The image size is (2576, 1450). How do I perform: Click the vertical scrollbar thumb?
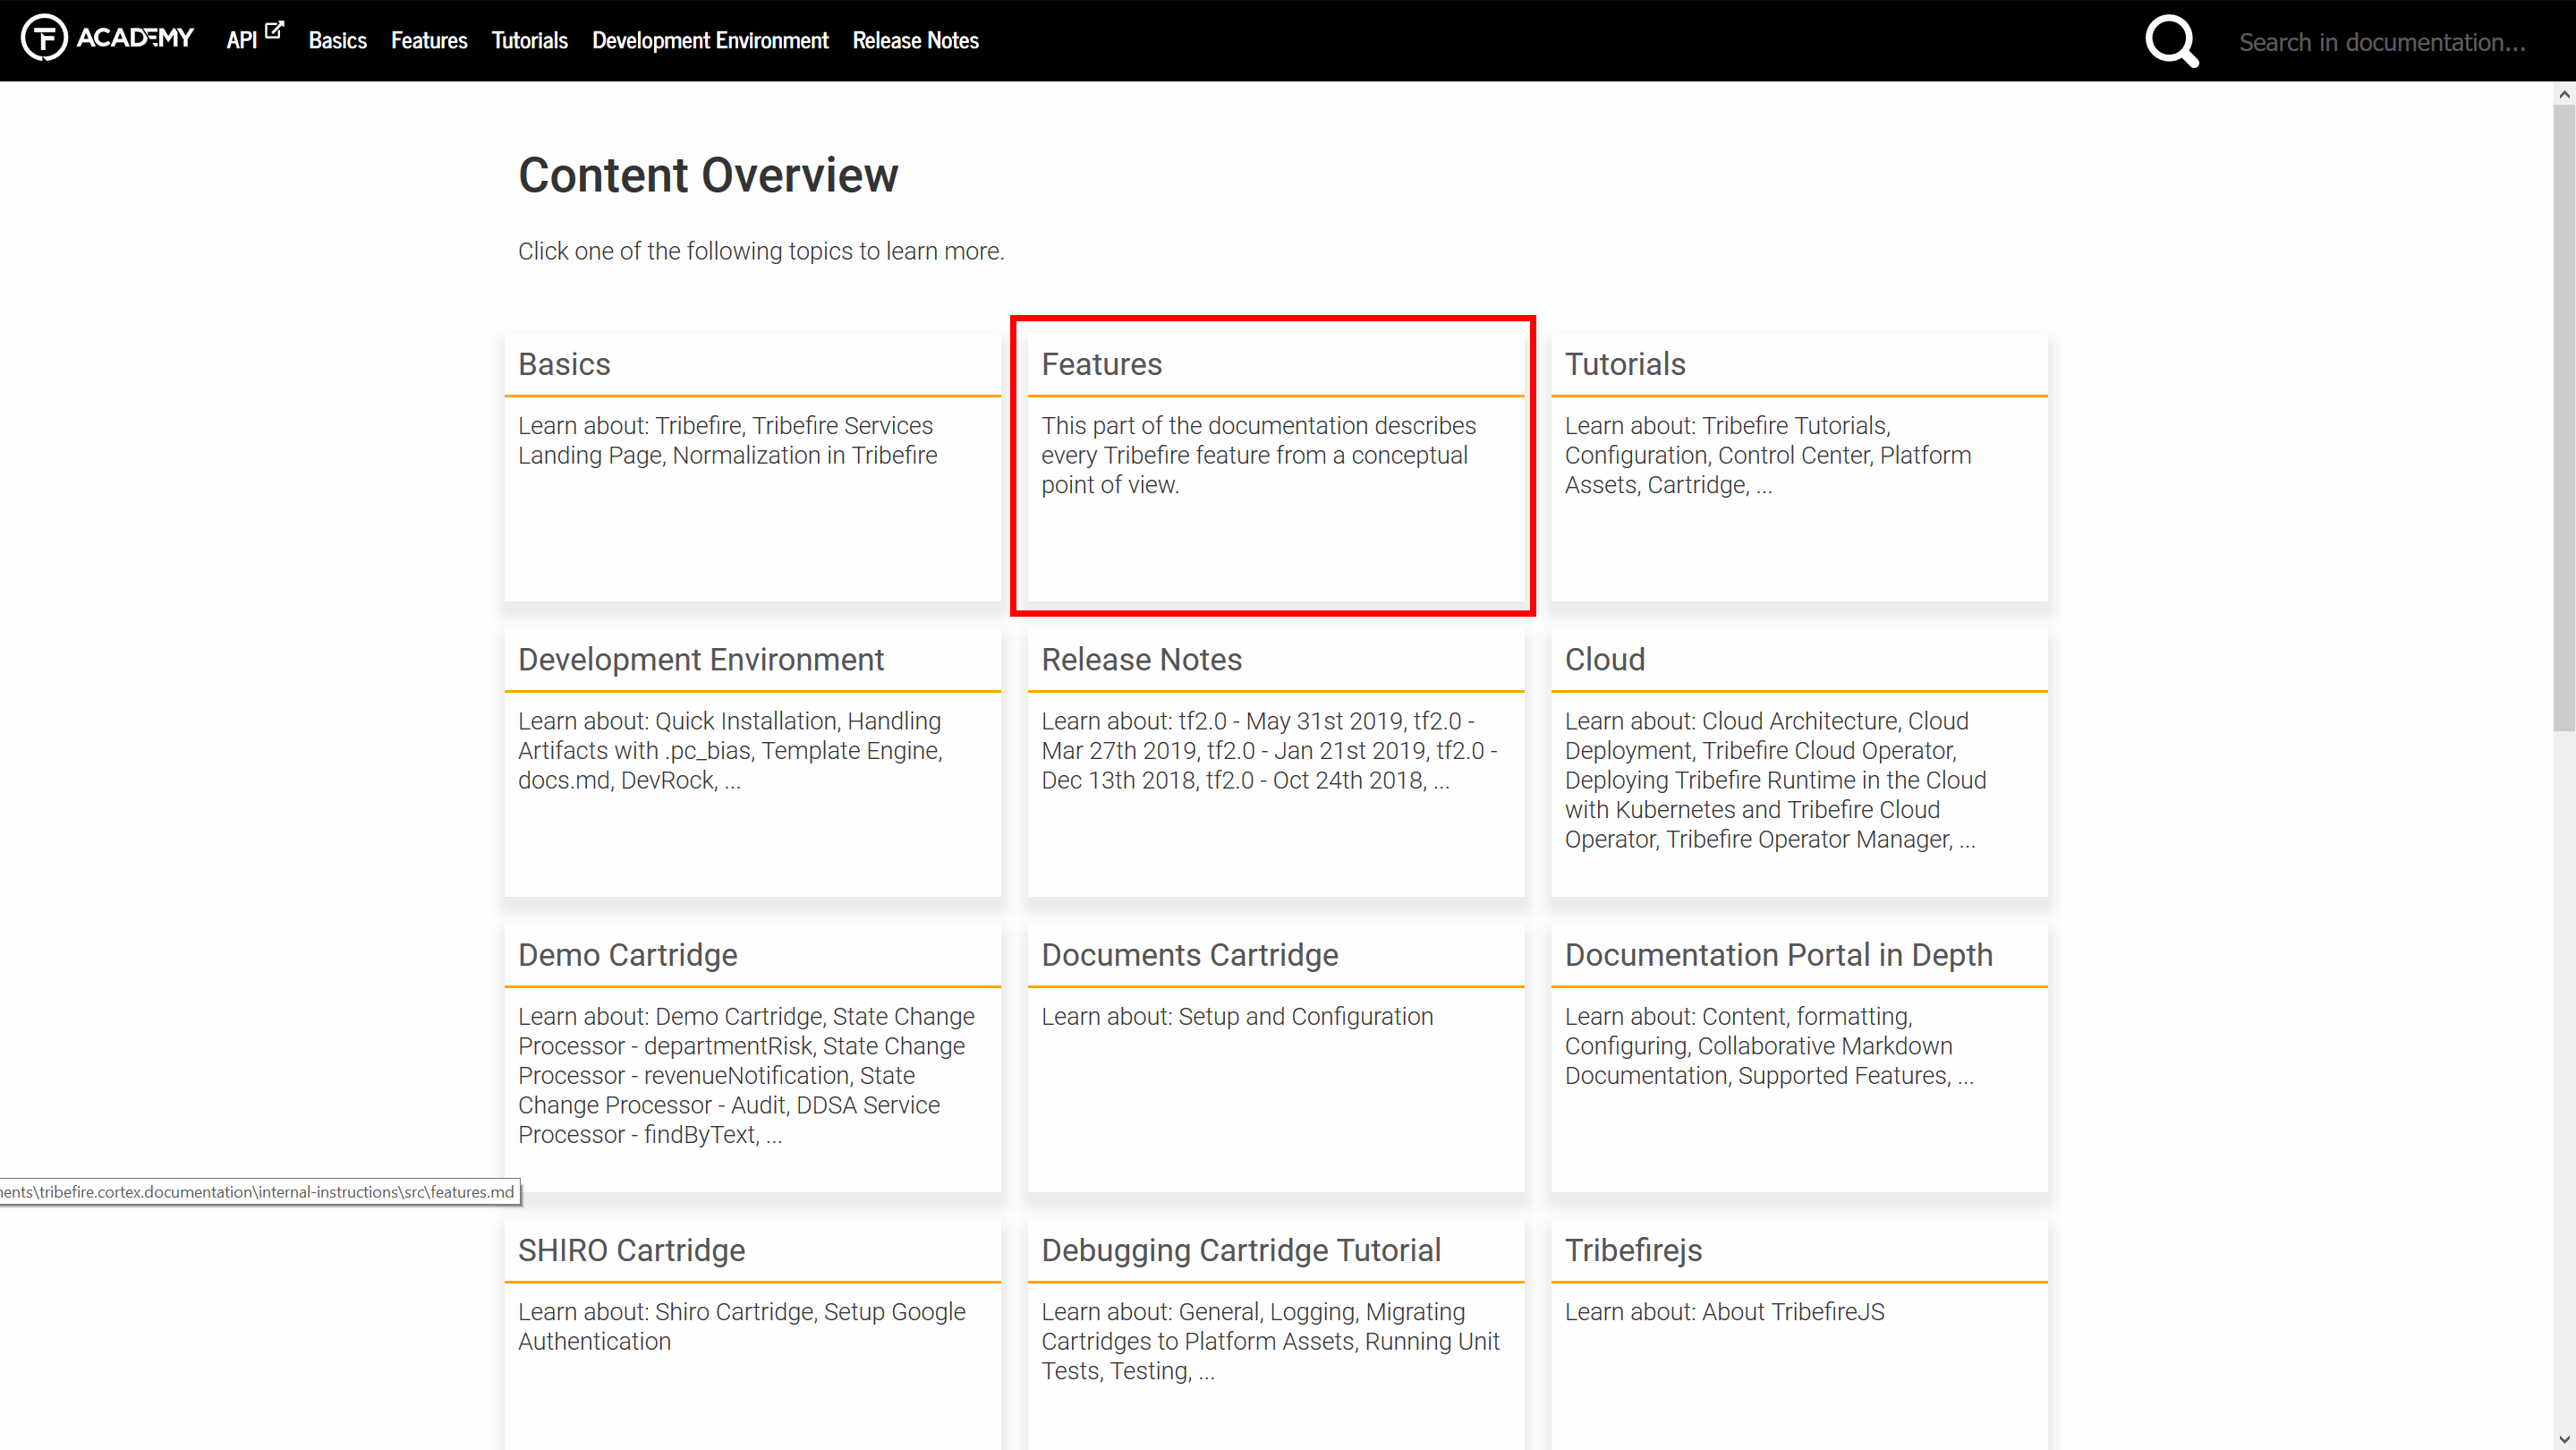pyautogui.click(x=2563, y=420)
